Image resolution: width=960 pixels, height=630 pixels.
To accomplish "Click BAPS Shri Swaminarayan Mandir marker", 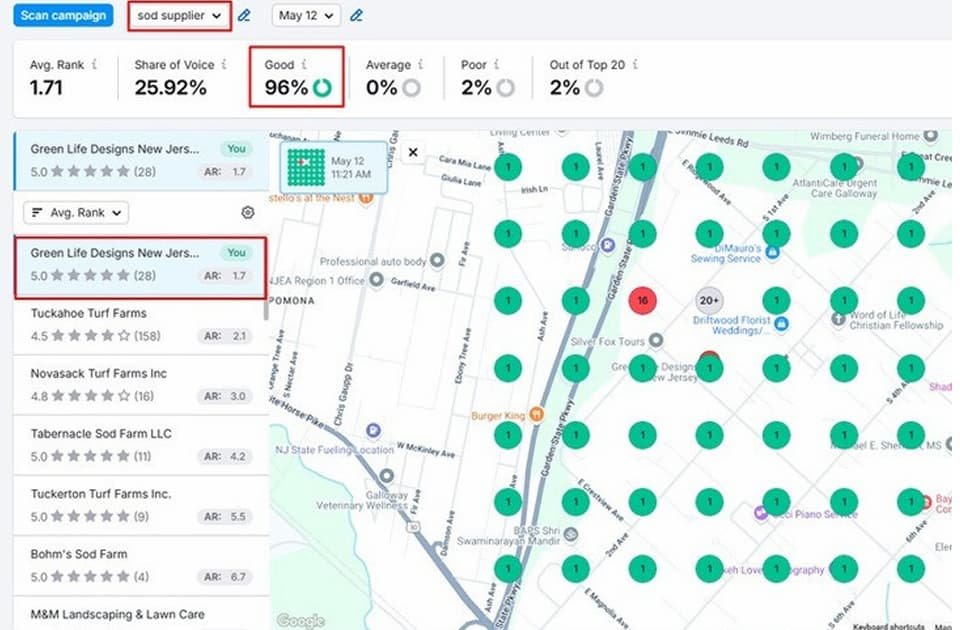I will (x=571, y=534).
